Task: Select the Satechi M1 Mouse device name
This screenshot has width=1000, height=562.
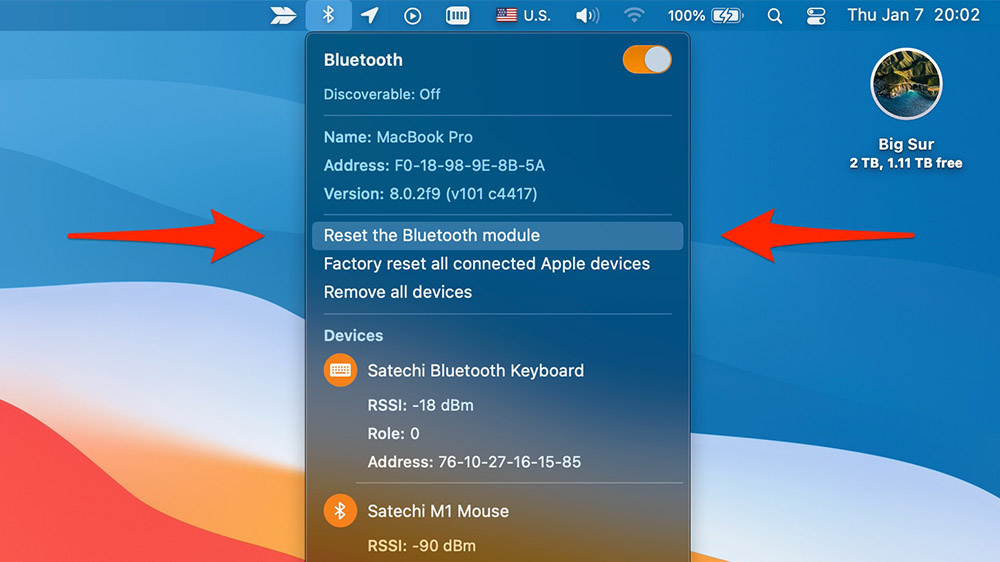Action: 438,511
